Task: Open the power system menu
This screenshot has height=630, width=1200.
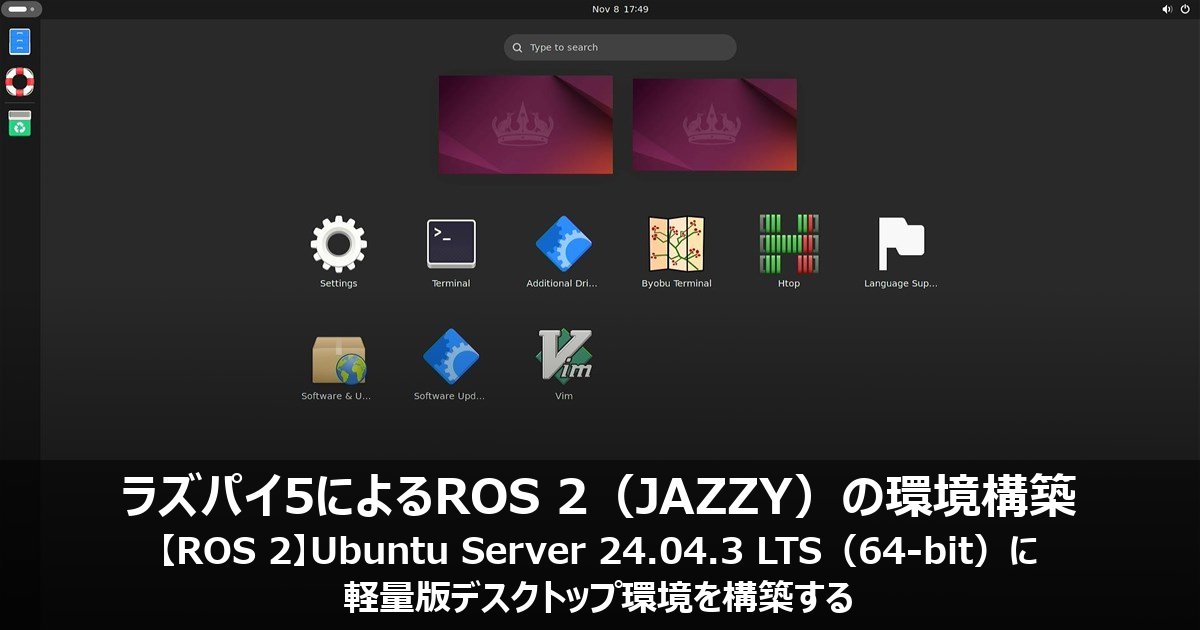Action: coord(1185,9)
